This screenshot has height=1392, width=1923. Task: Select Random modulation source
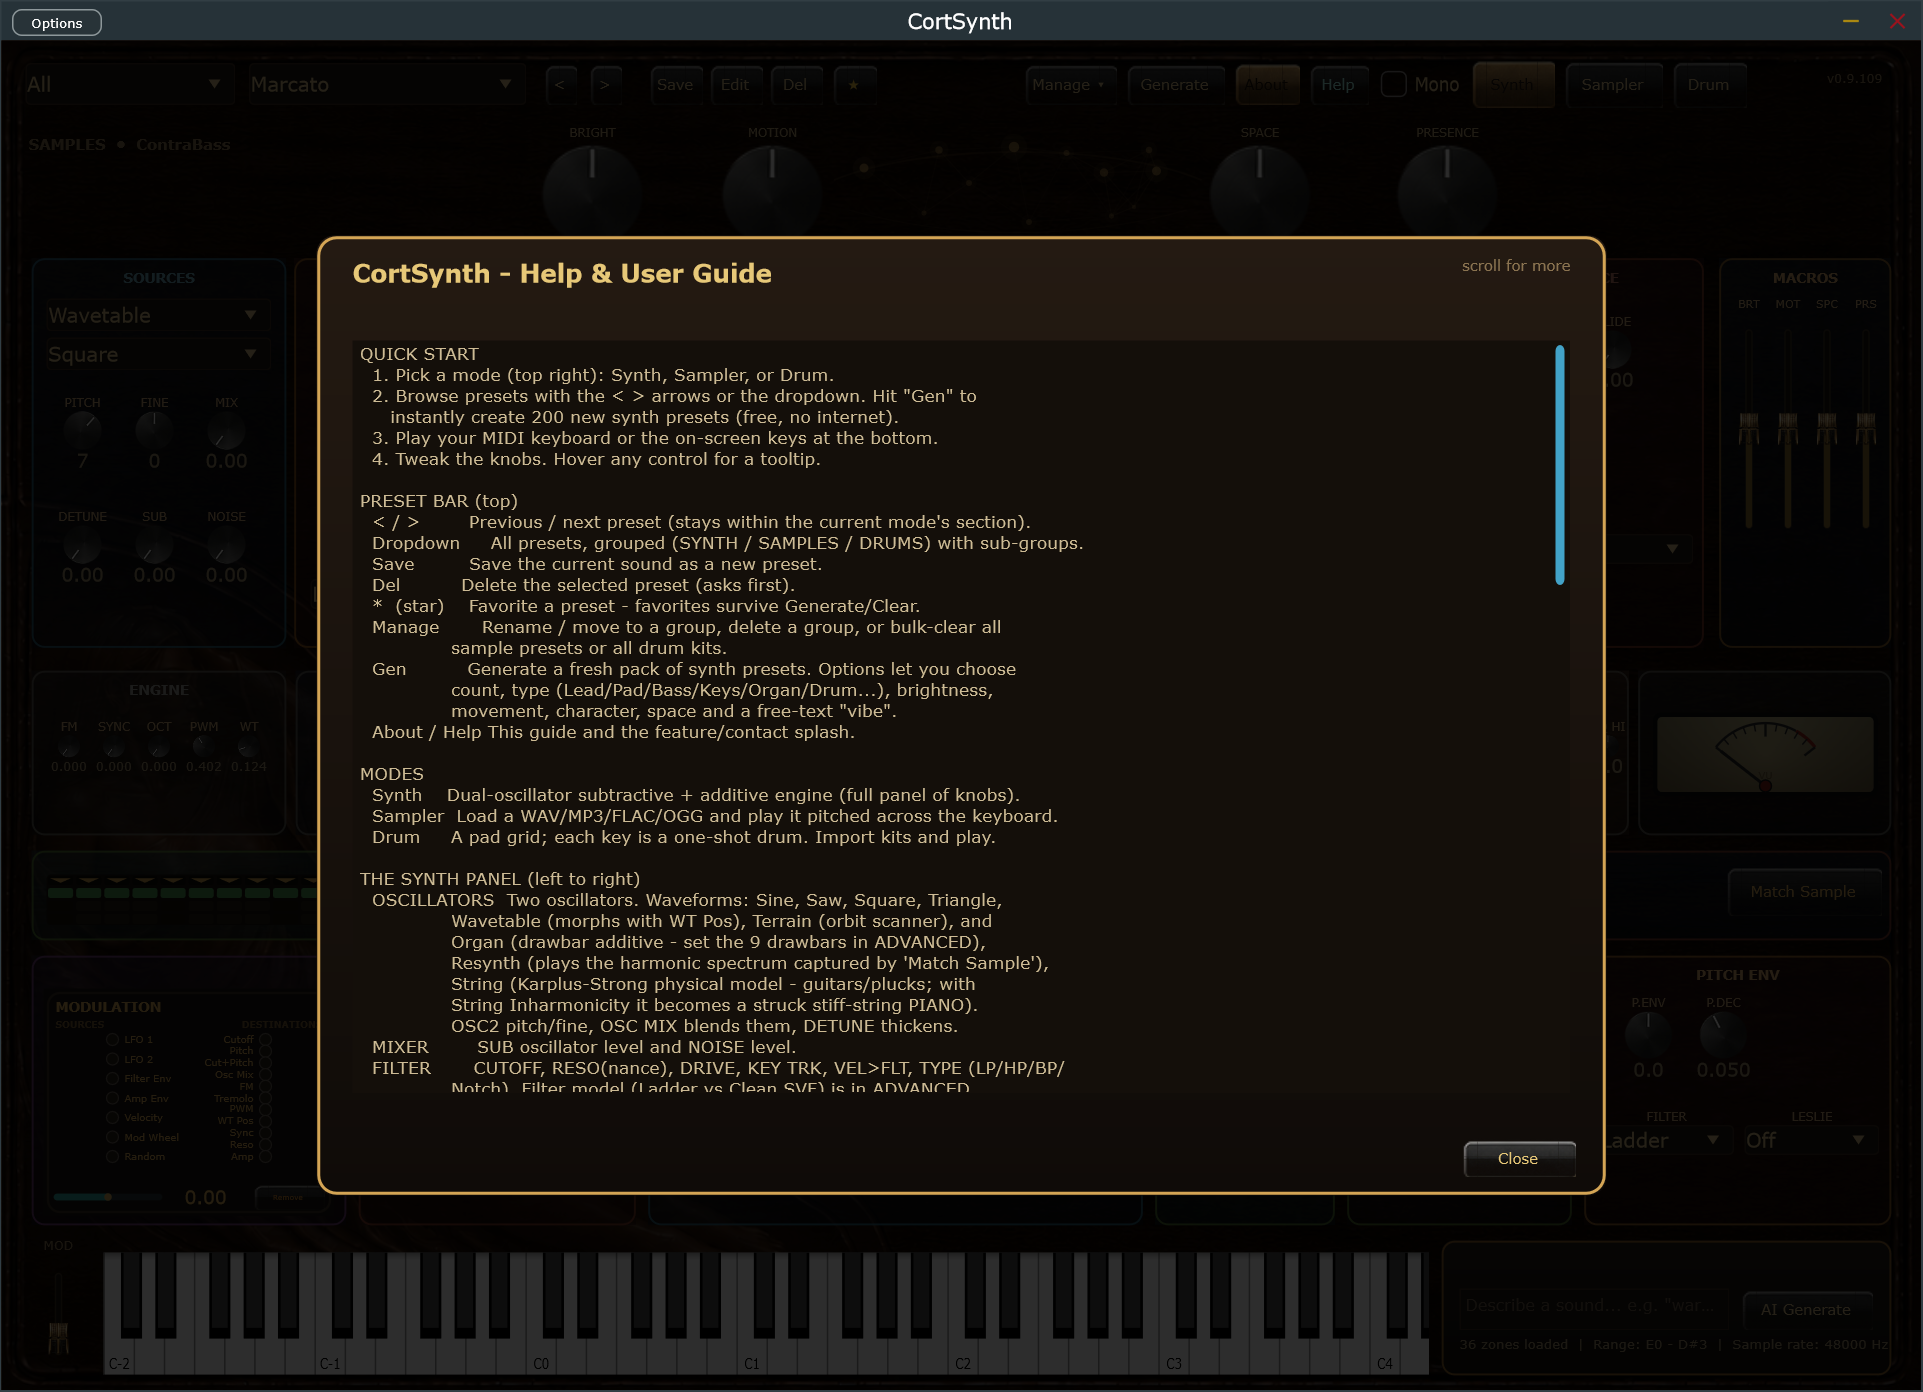(x=112, y=1157)
